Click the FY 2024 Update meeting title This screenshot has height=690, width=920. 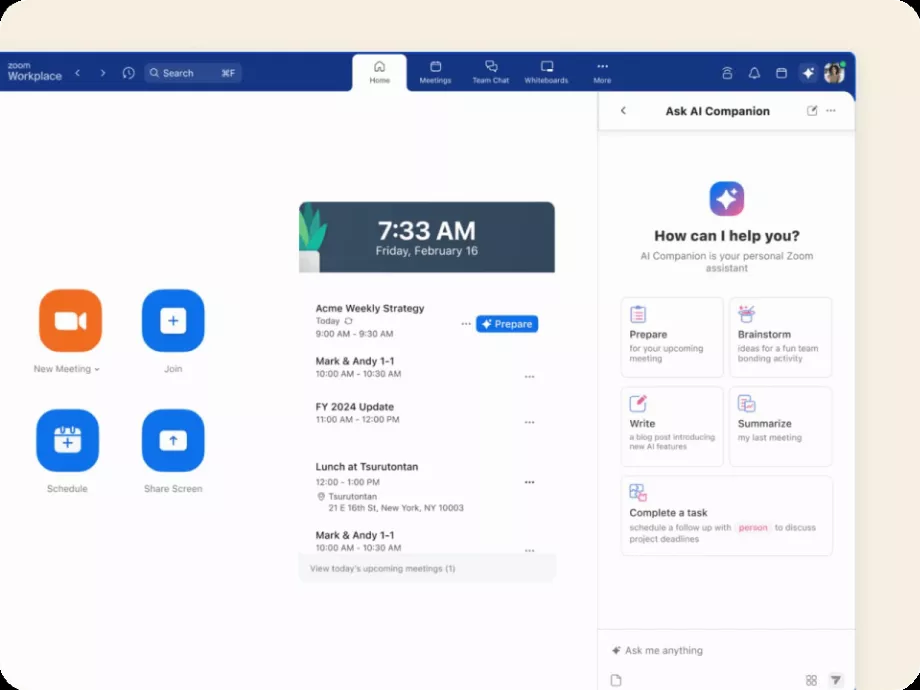point(354,407)
